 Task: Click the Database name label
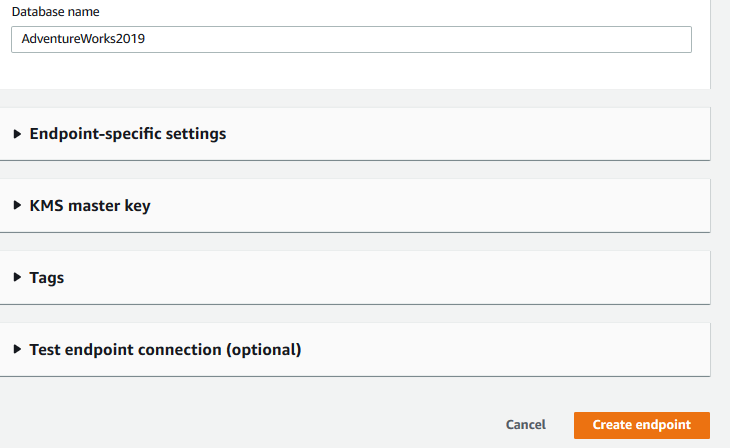click(56, 12)
